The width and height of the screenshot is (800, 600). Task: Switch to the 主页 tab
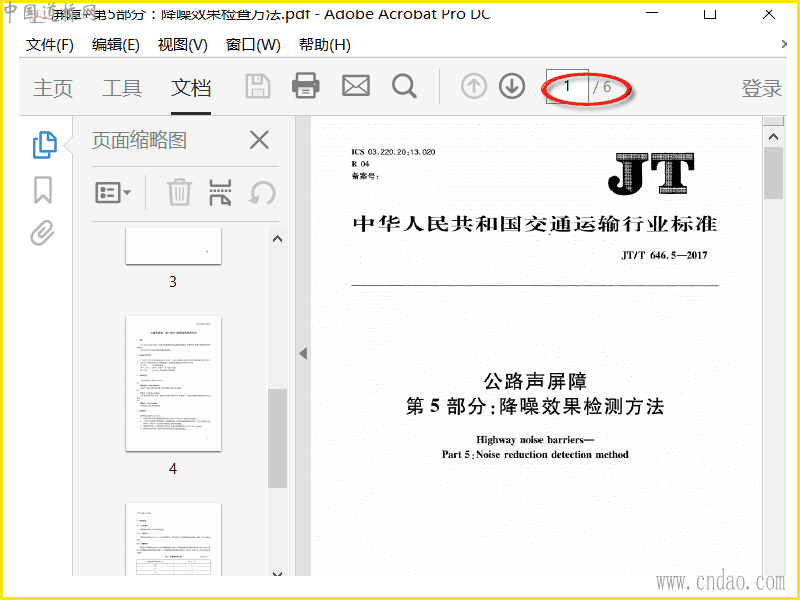tap(53, 88)
